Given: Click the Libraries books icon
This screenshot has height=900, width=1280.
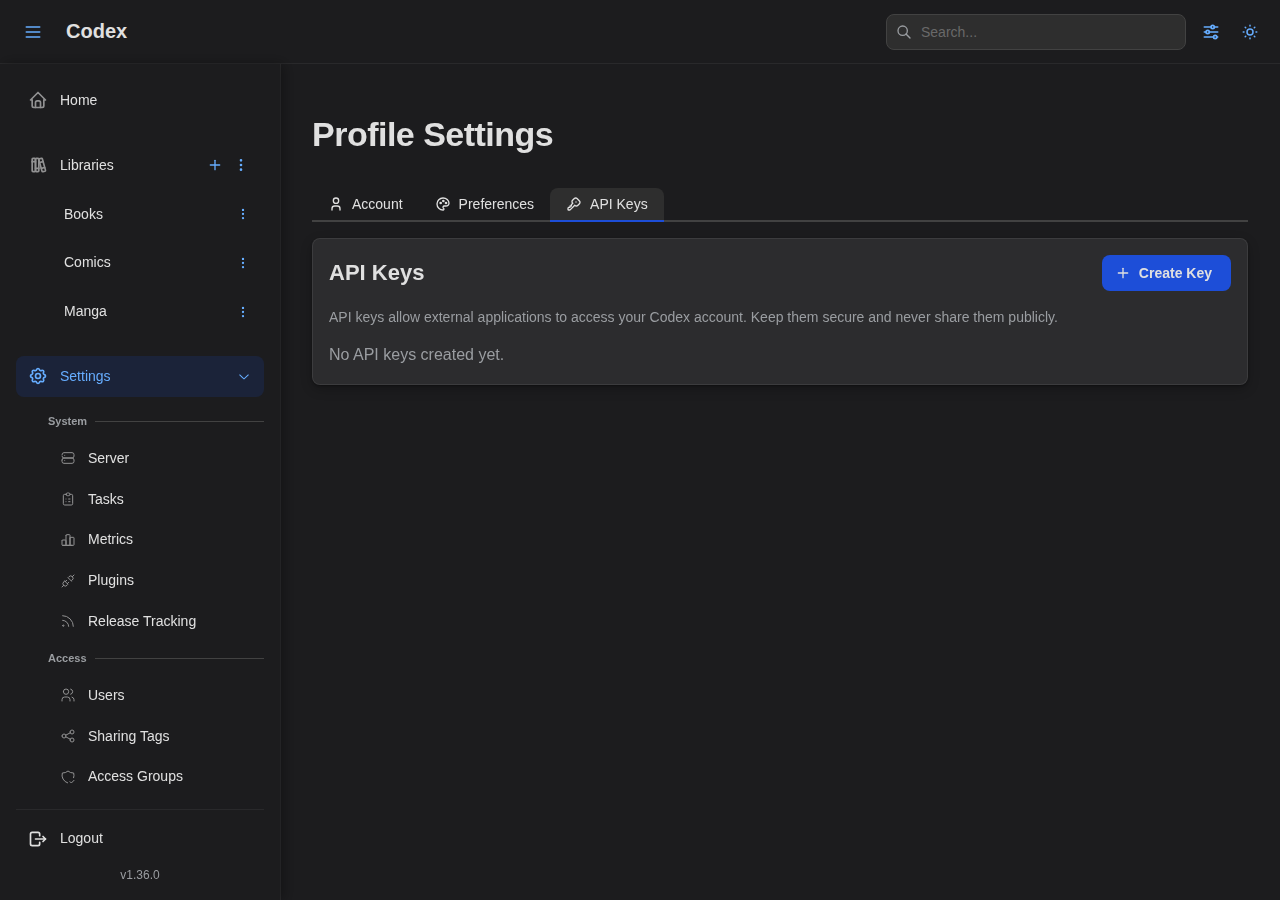Looking at the screenshot, I should 38,165.
